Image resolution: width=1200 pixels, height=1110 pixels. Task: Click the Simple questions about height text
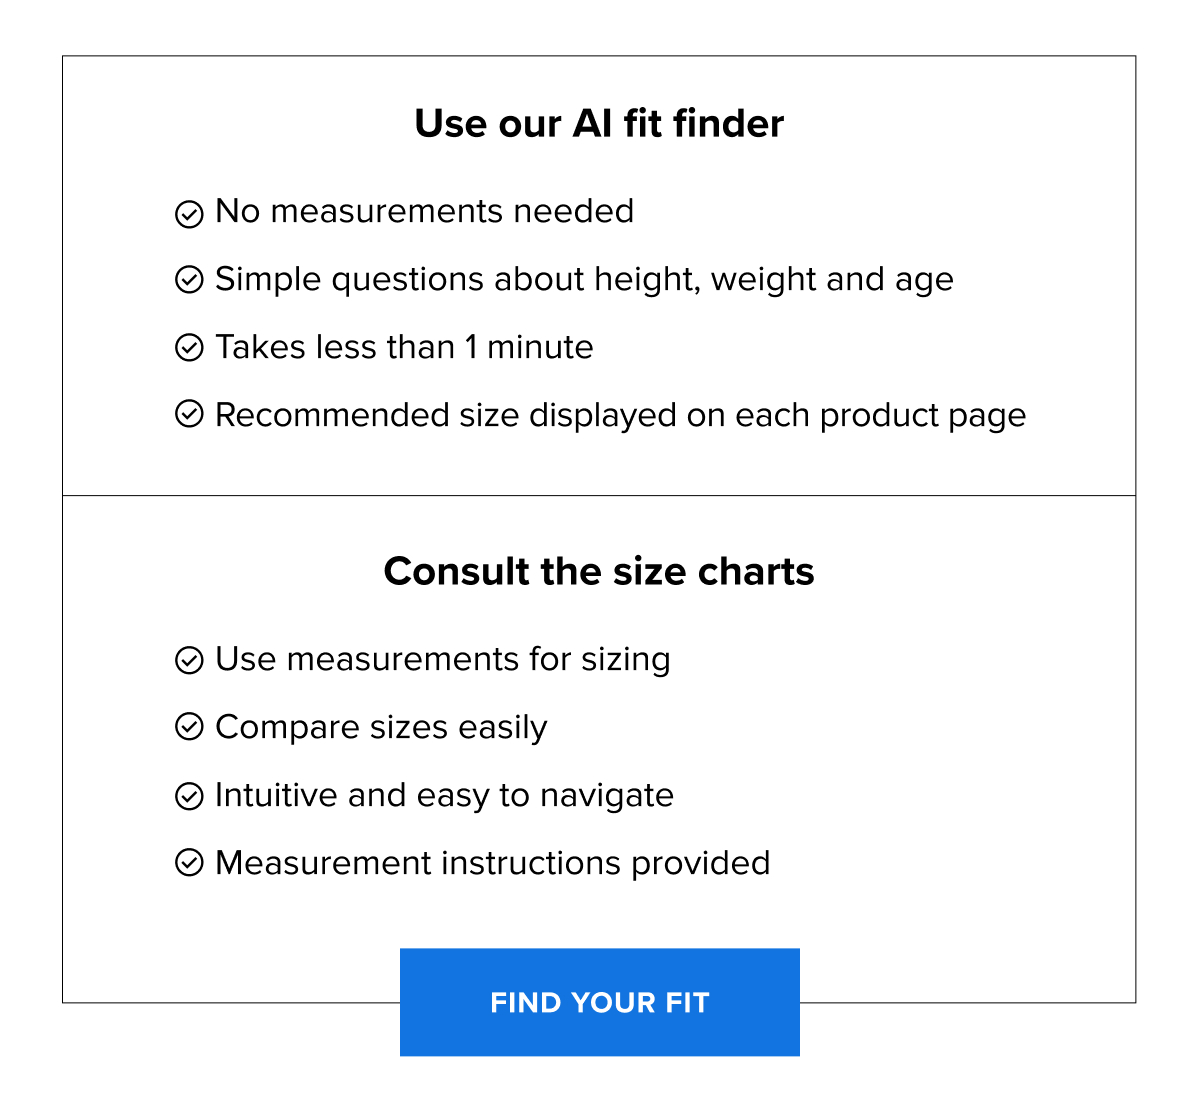[x=583, y=280]
